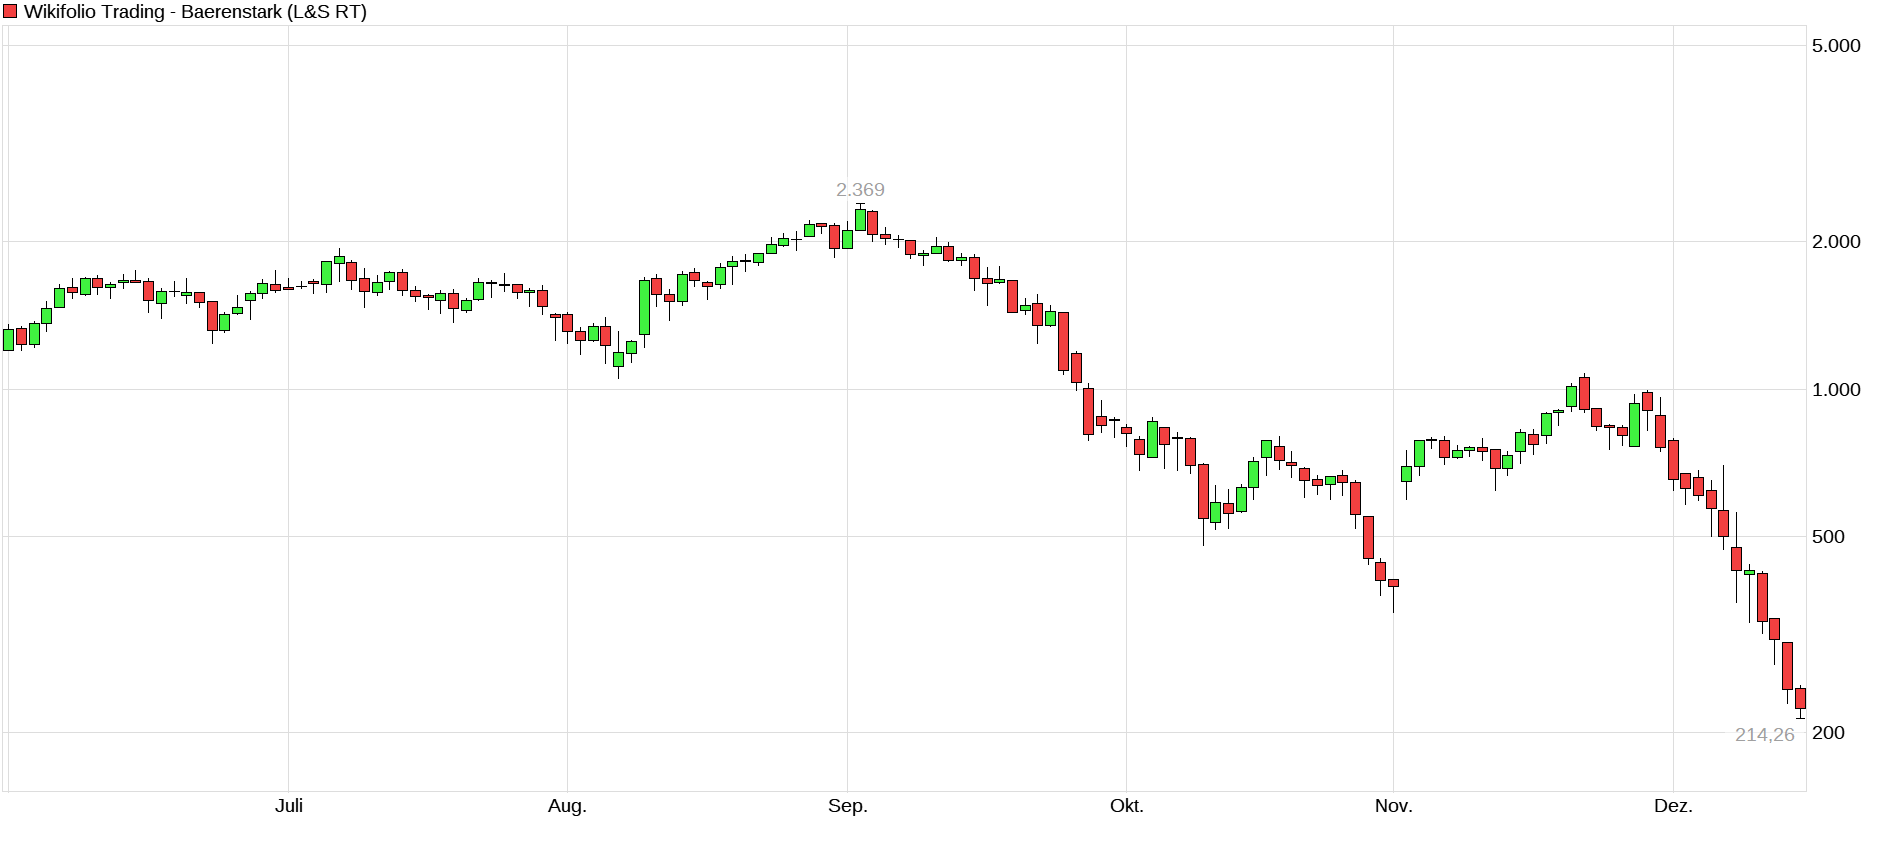Click the Sep. time axis label
The image size is (1880, 855).
pyautogui.click(x=847, y=806)
